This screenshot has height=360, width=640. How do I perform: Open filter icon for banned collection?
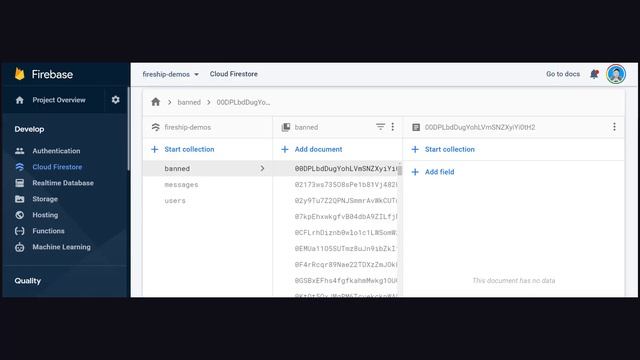pos(380,127)
